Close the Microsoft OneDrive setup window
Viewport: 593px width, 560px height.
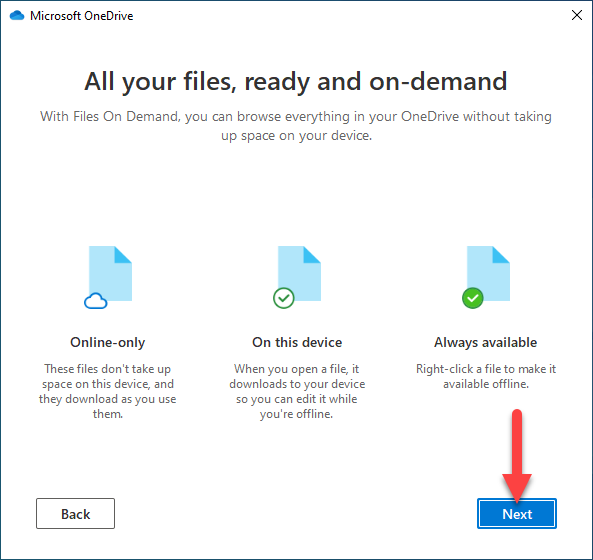[577, 15]
